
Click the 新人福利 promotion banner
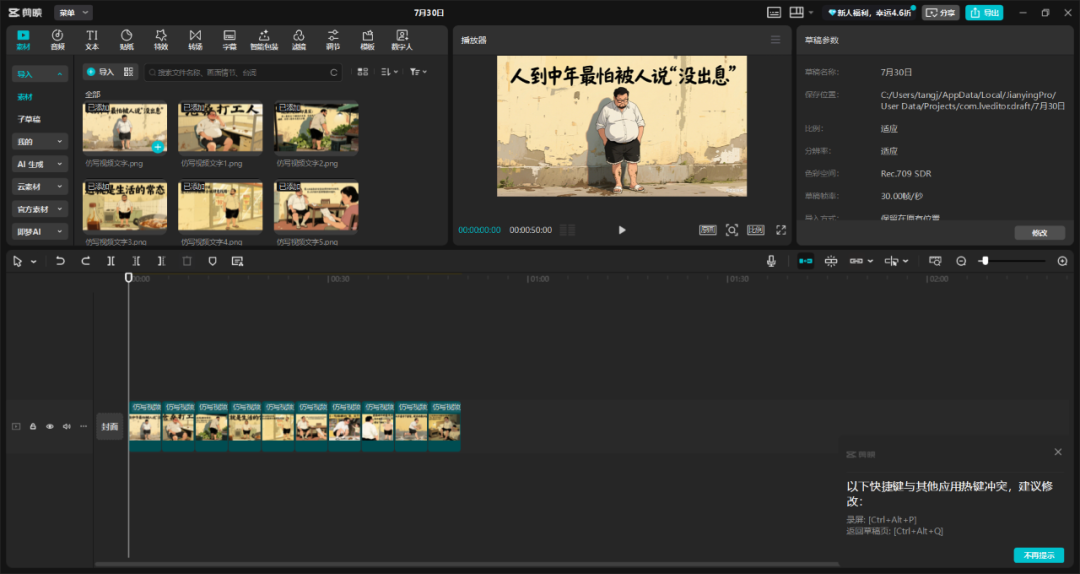point(869,12)
